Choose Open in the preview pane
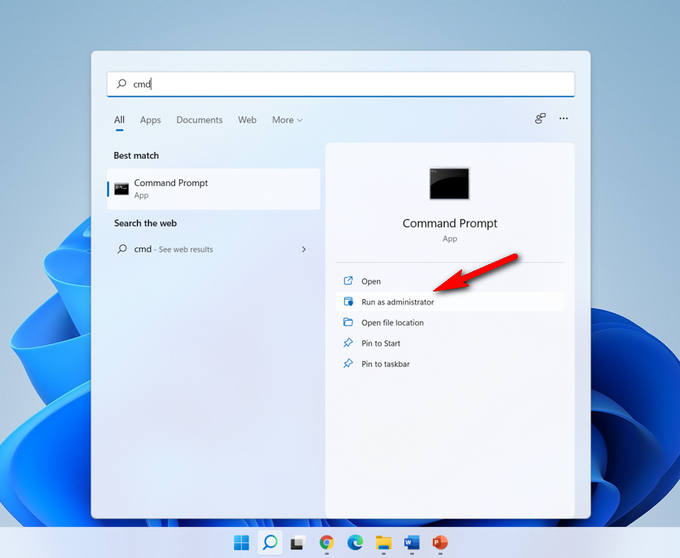The height and width of the screenshot is (558, 680). [450, 281]
